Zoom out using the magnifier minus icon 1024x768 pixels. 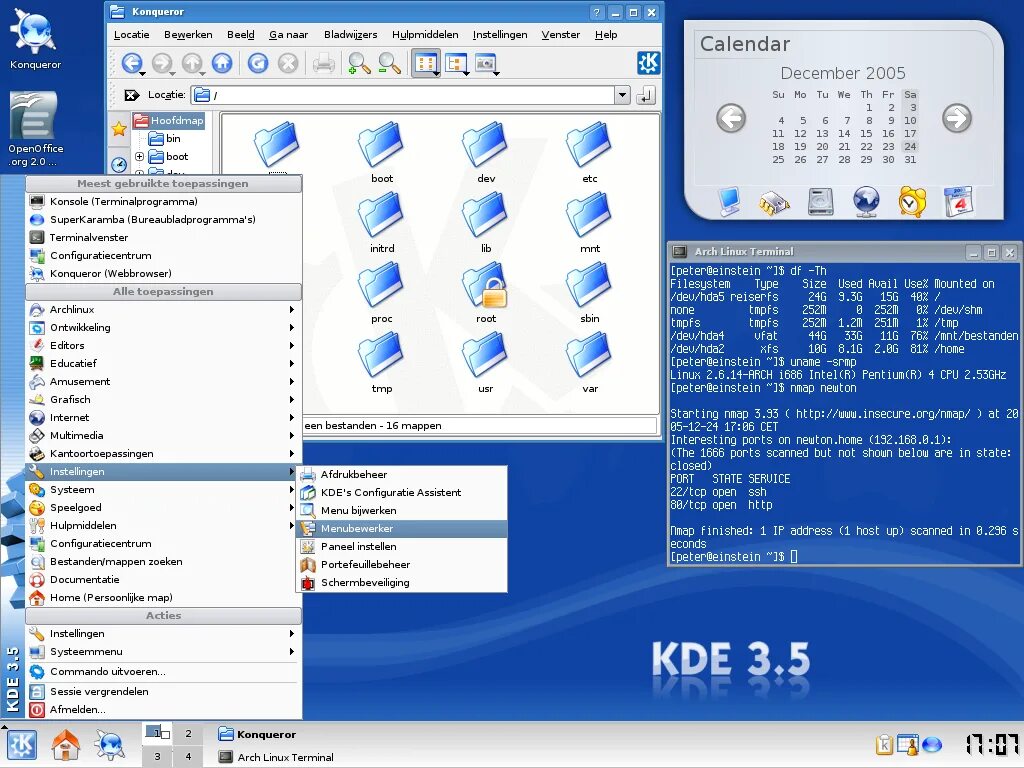click(389, 63)
